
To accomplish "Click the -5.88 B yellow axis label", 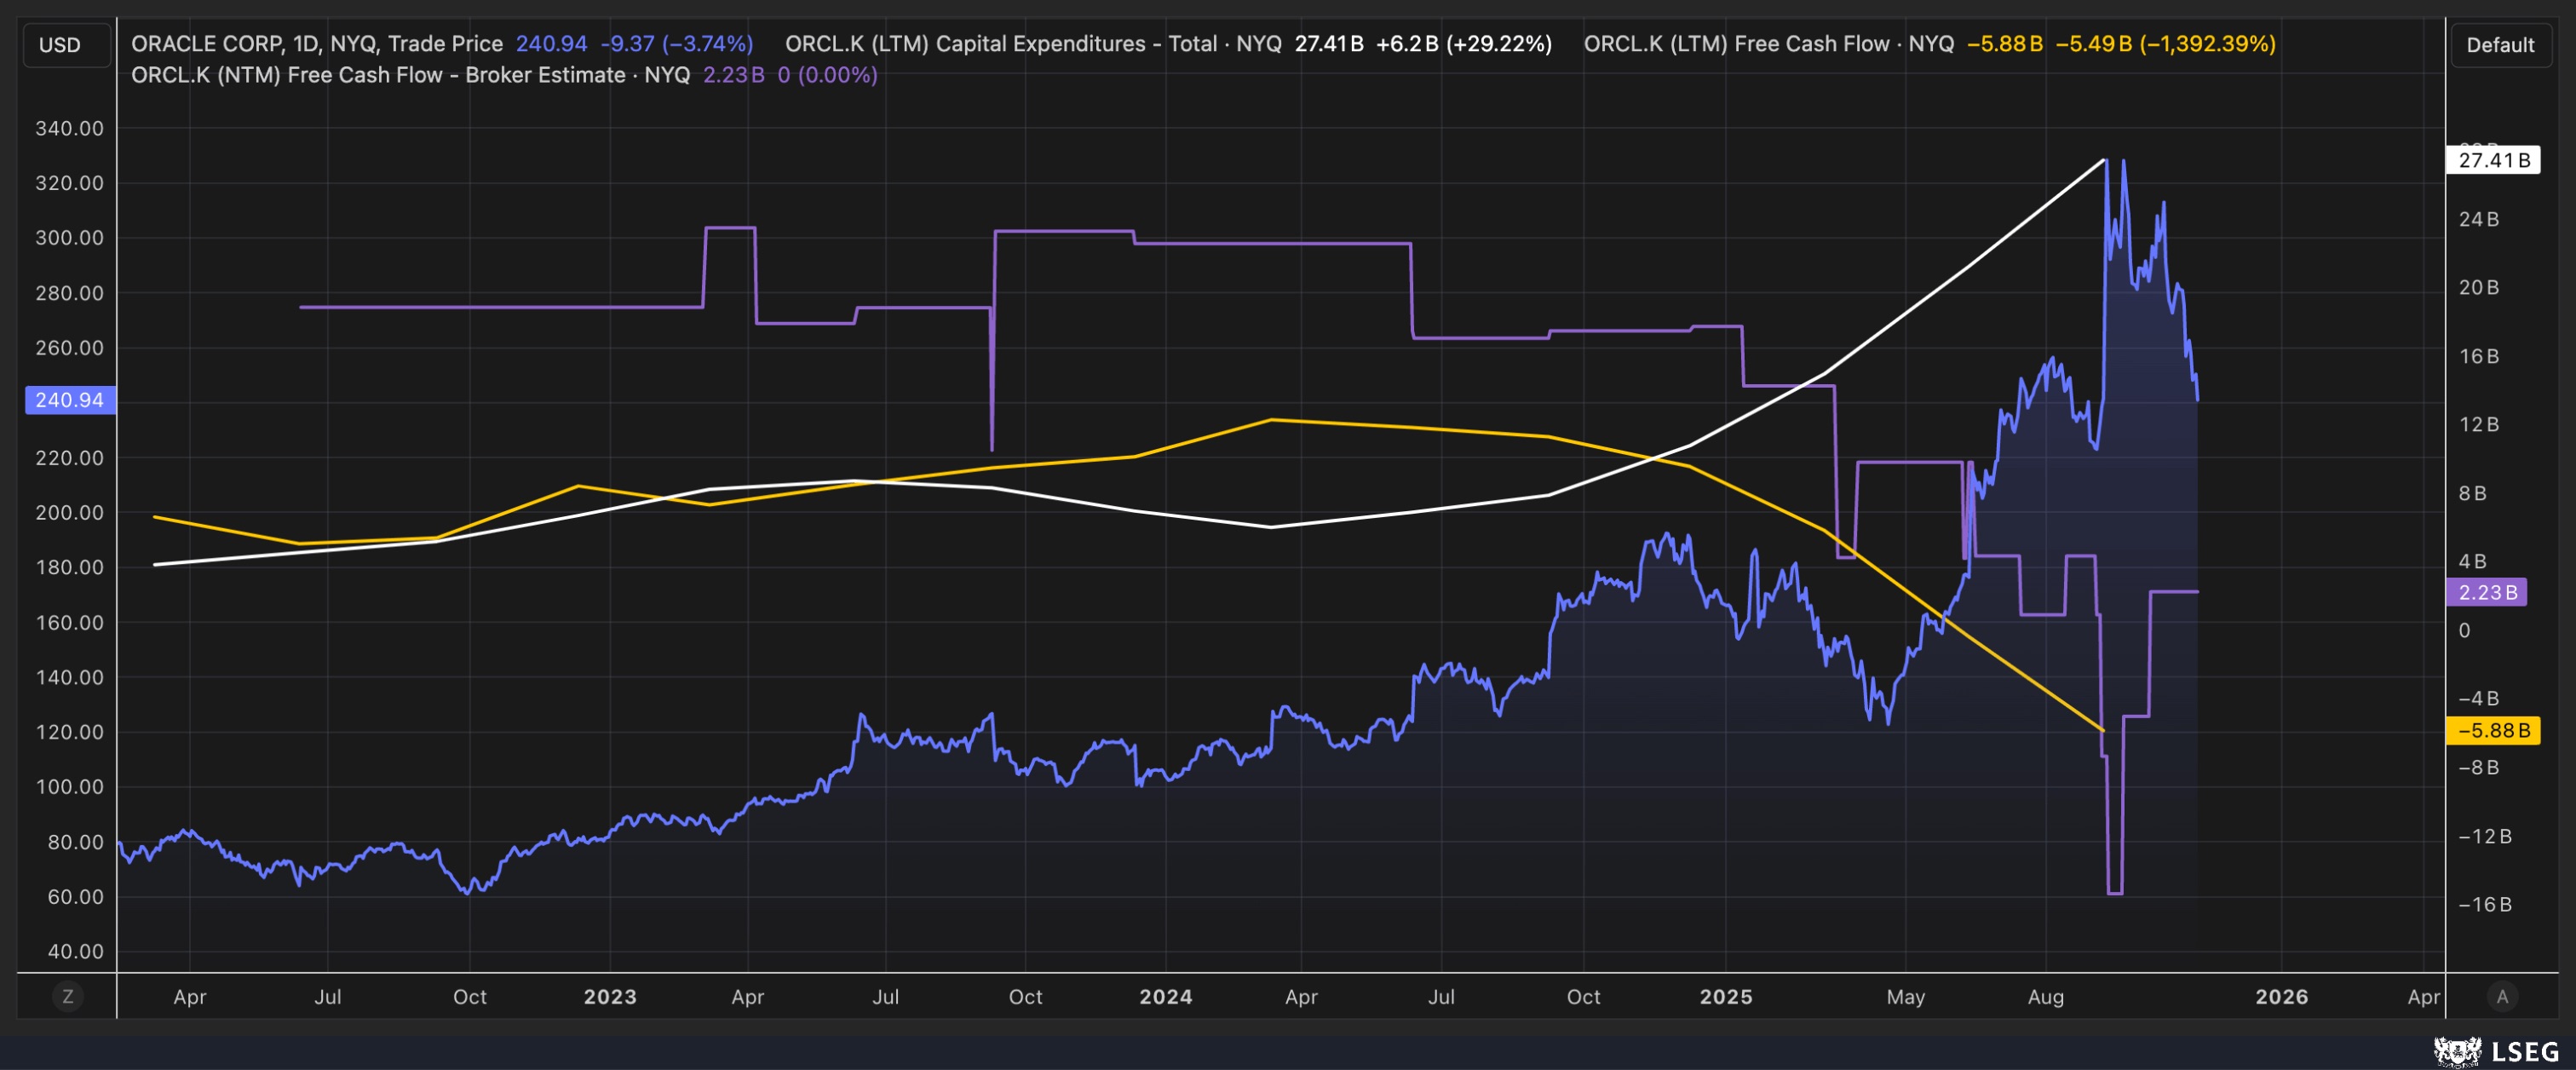I will (x=2493, y=730).
